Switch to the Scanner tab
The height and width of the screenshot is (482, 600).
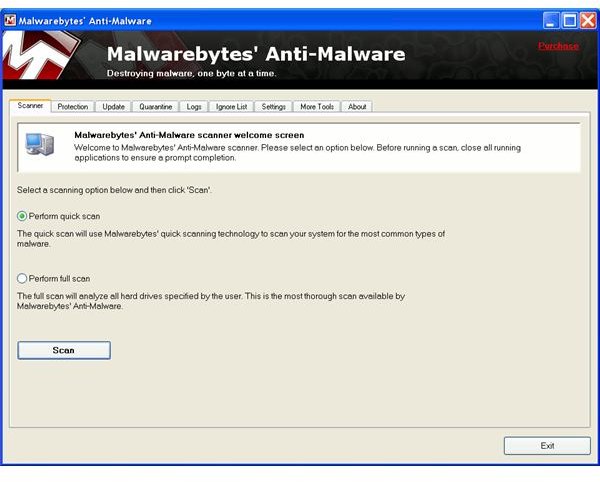tap(30, 106)
